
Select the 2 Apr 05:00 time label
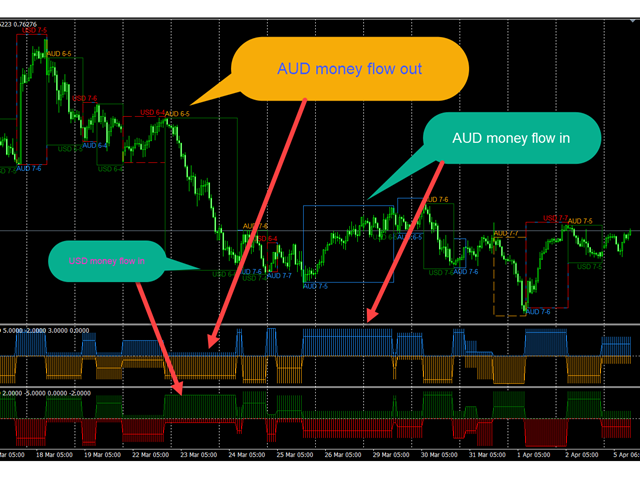pos(582,455)
